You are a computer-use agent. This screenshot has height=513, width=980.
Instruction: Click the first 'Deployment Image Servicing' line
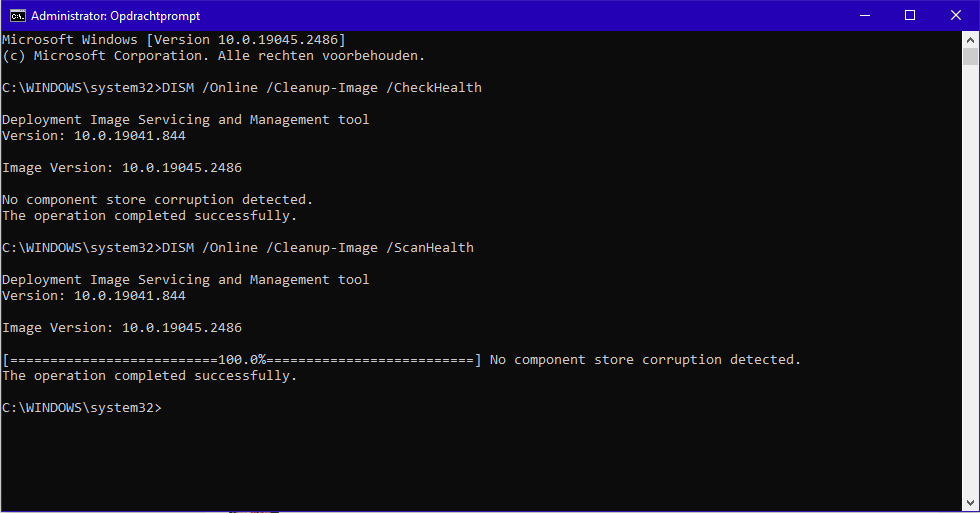[186, 120]
